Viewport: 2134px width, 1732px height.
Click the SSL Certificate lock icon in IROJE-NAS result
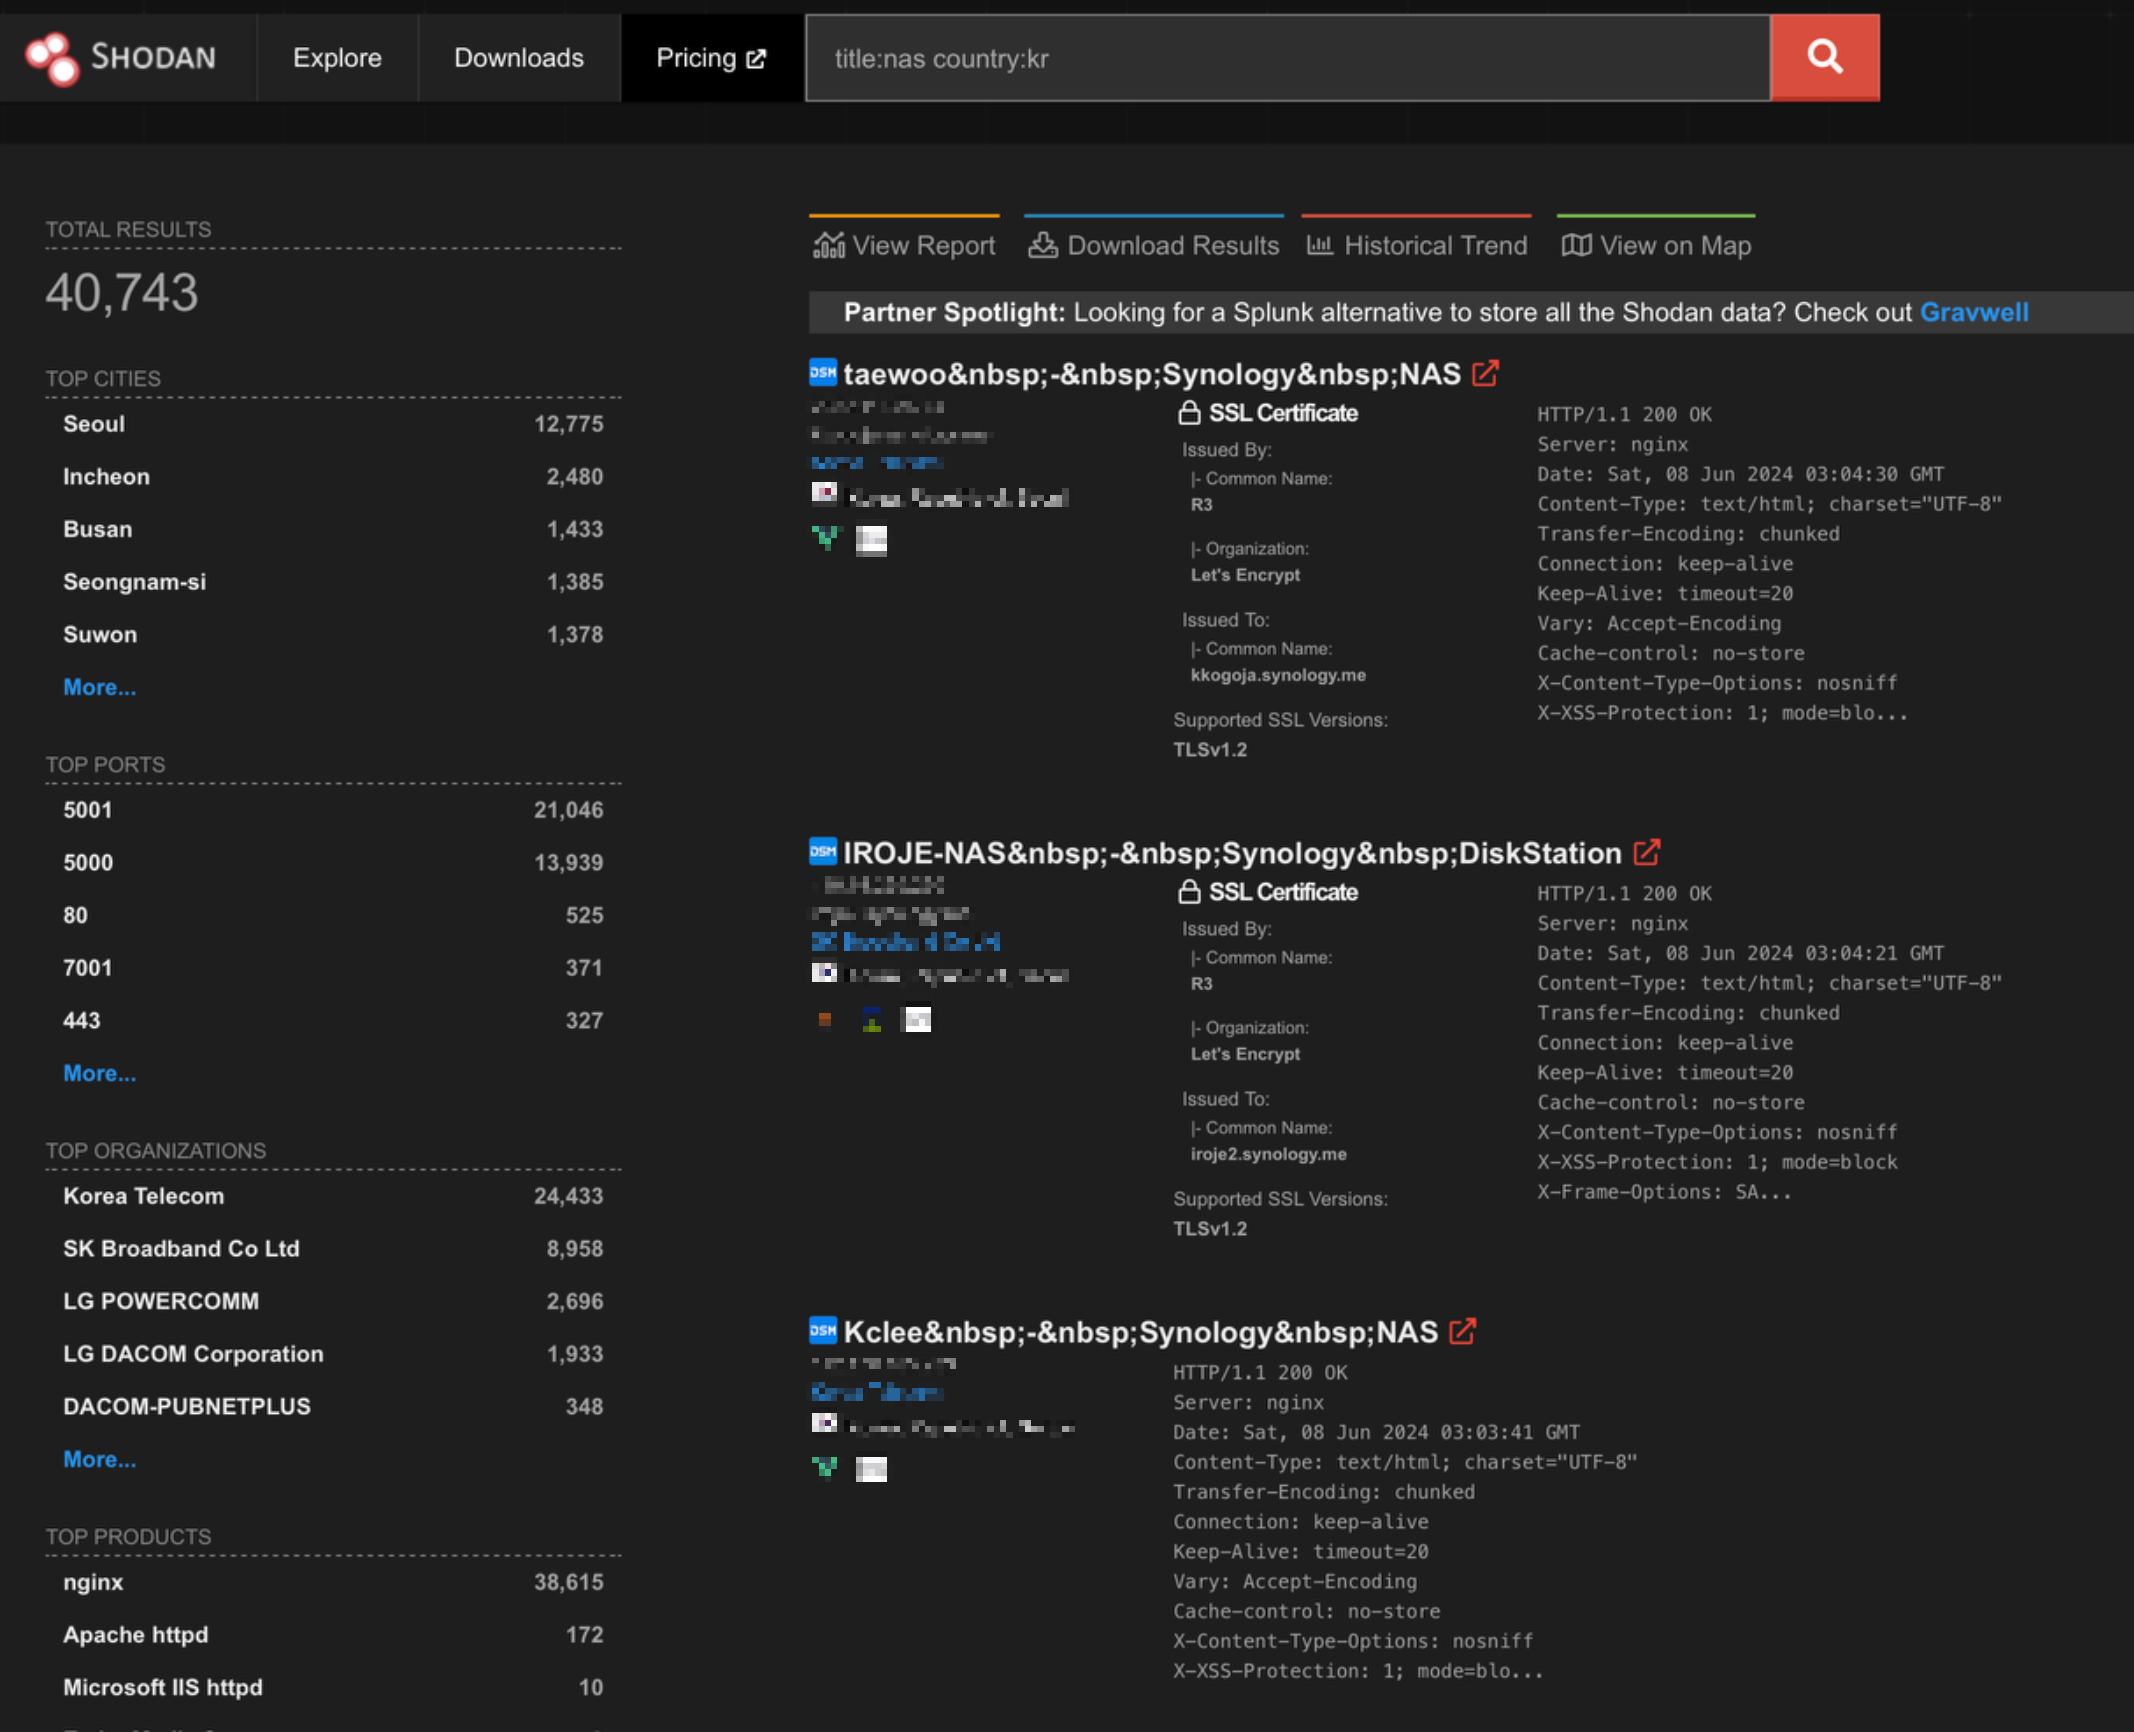pos(1188,891)
